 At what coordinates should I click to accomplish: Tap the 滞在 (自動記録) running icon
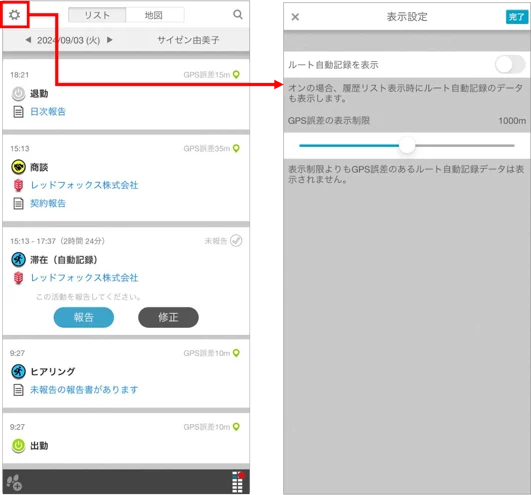[x=18, y=260]
